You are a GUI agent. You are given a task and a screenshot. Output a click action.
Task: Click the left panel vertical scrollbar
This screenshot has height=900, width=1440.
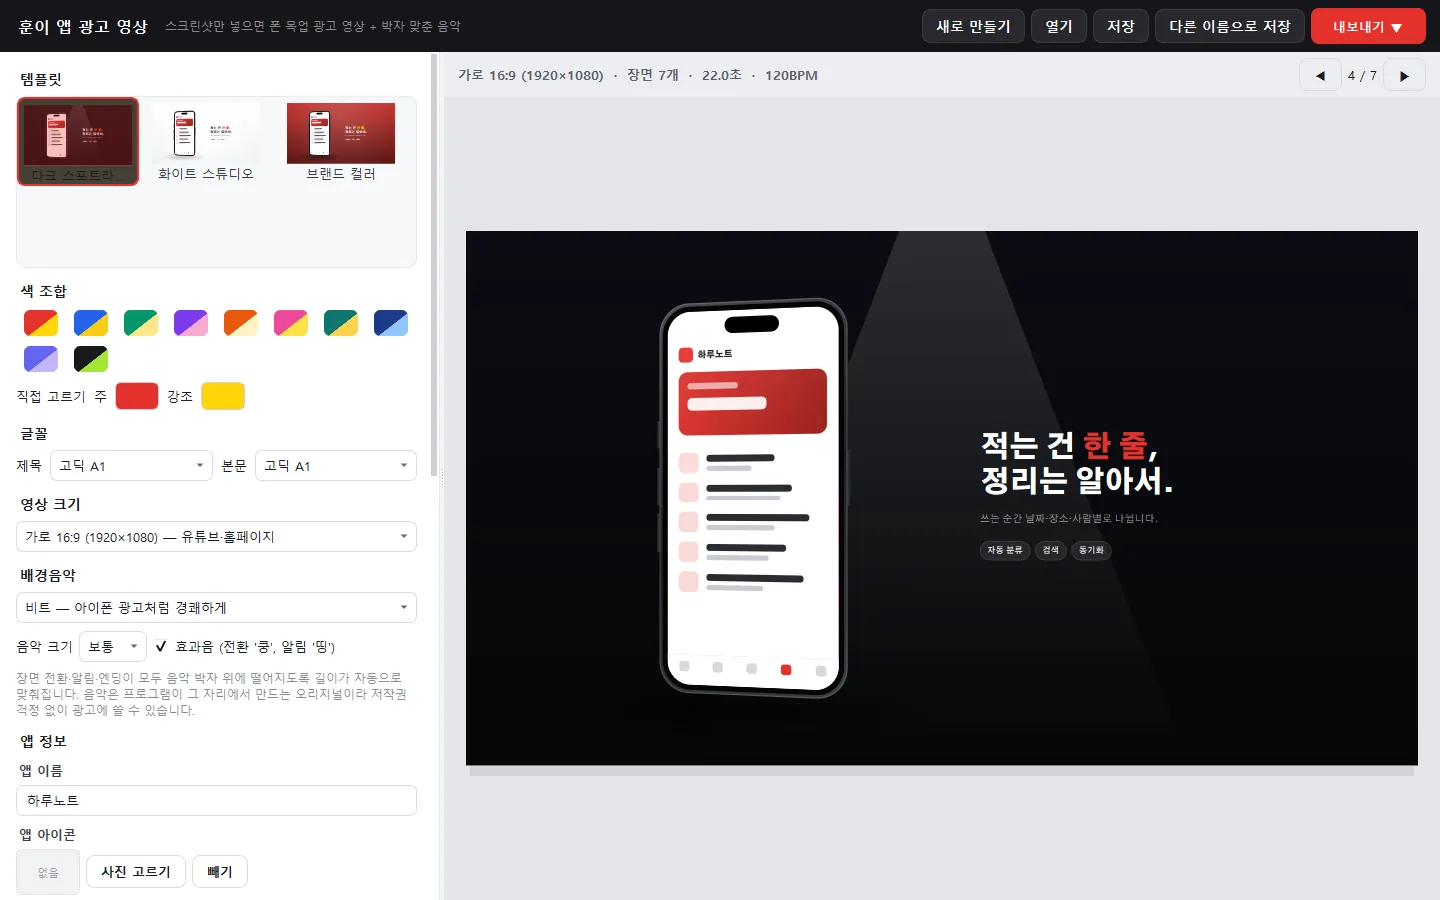click(434, 265)
